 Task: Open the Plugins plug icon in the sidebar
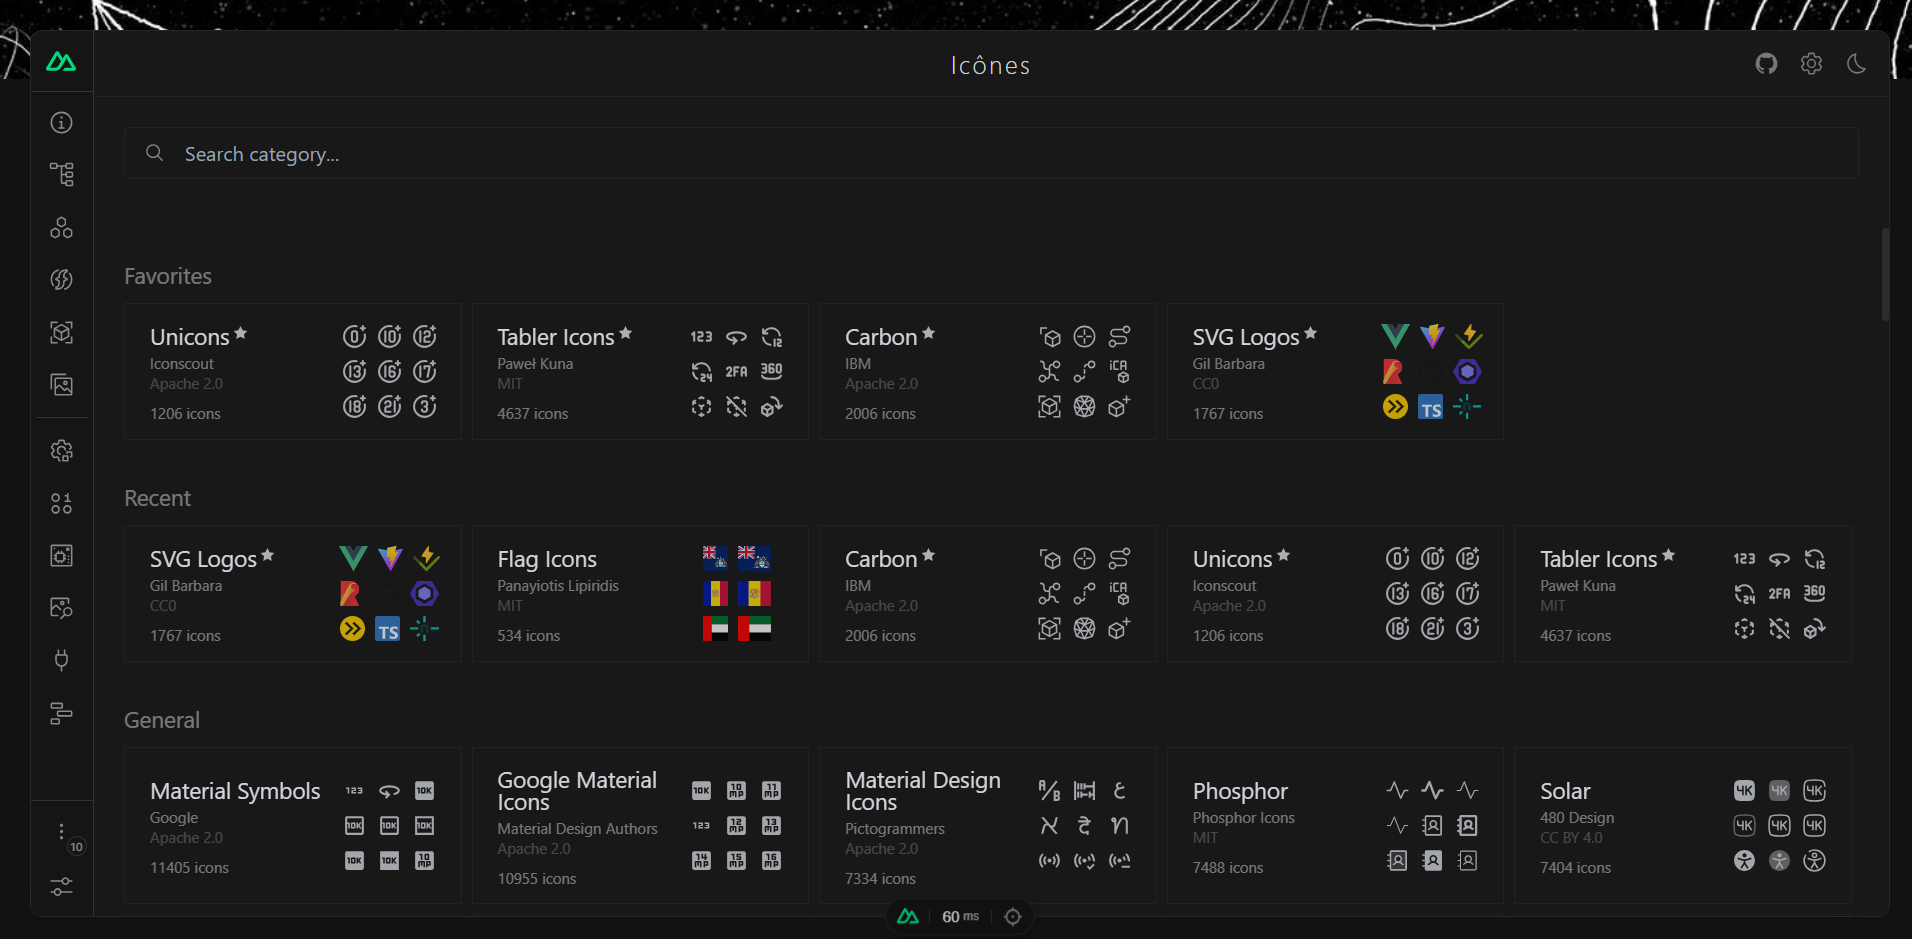point(62,660)
